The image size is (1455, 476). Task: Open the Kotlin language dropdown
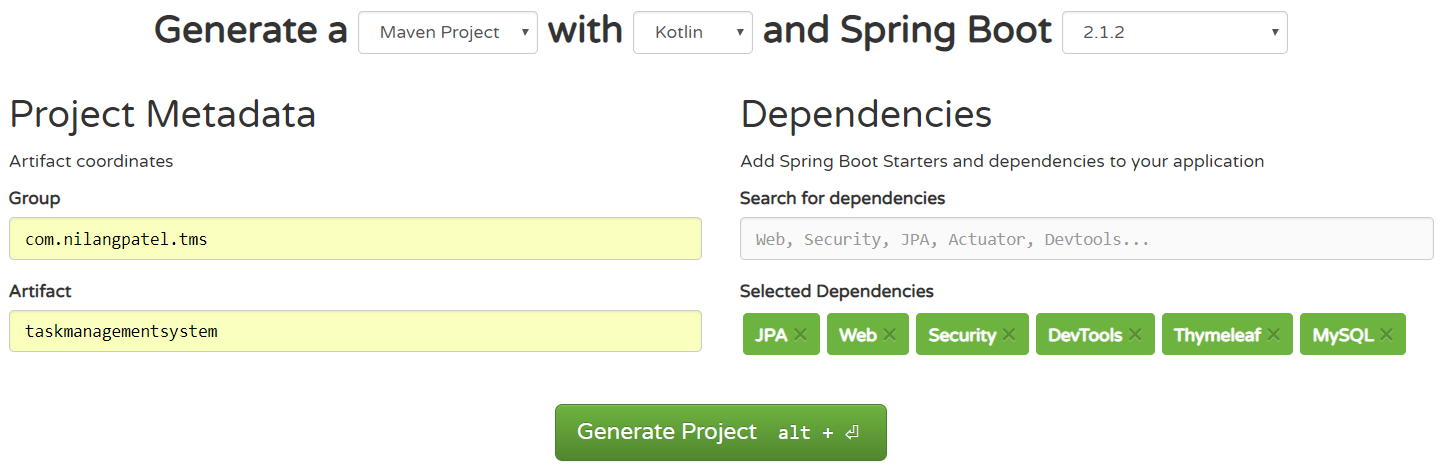pos(692,32)
